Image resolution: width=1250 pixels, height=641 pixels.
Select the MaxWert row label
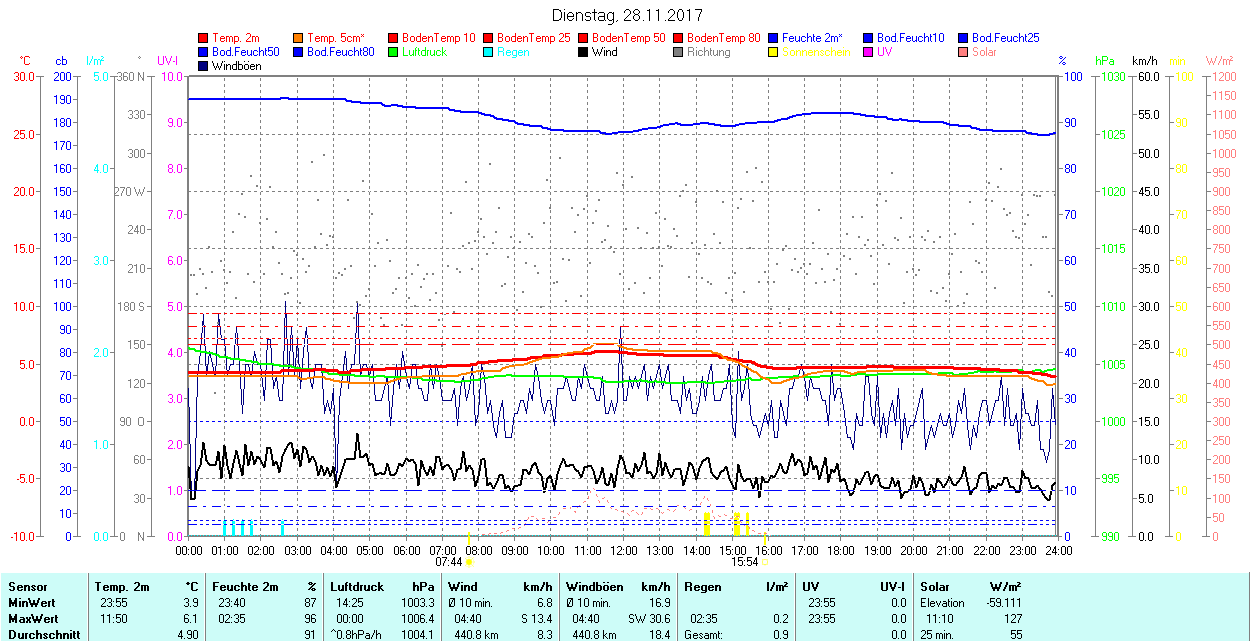coord(32,619)
